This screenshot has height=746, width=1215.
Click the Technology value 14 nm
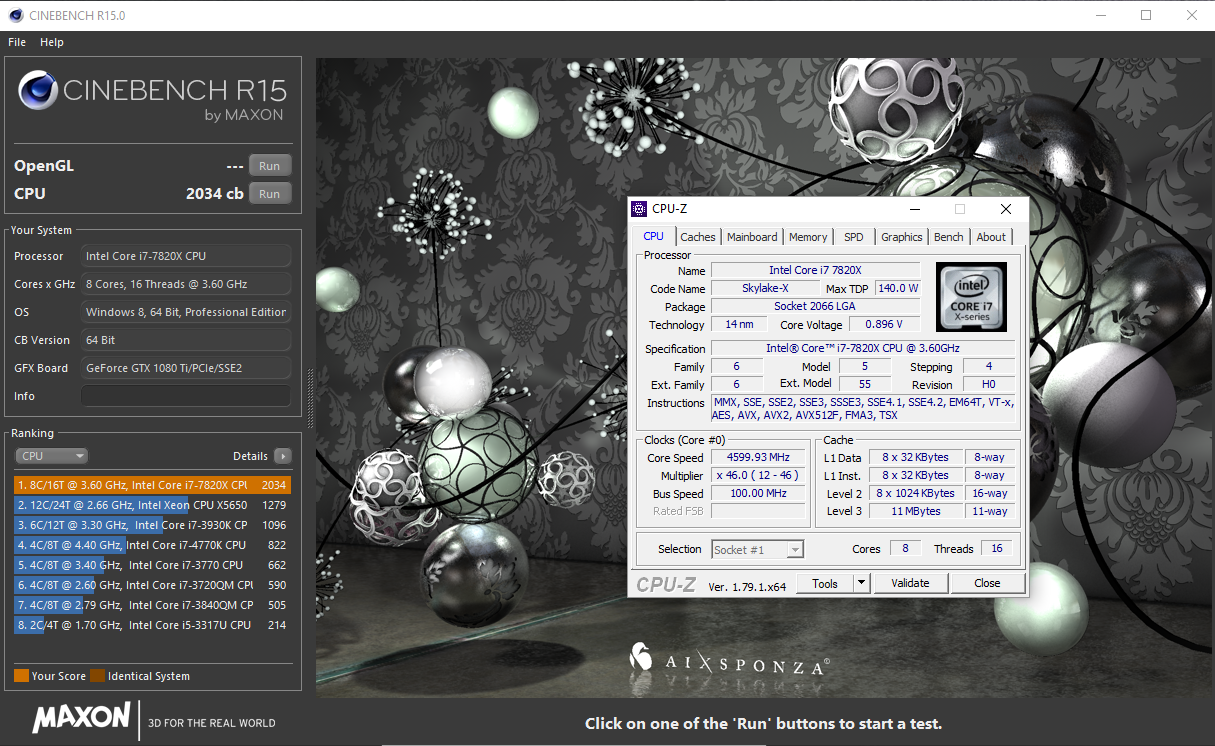point(739,324)
